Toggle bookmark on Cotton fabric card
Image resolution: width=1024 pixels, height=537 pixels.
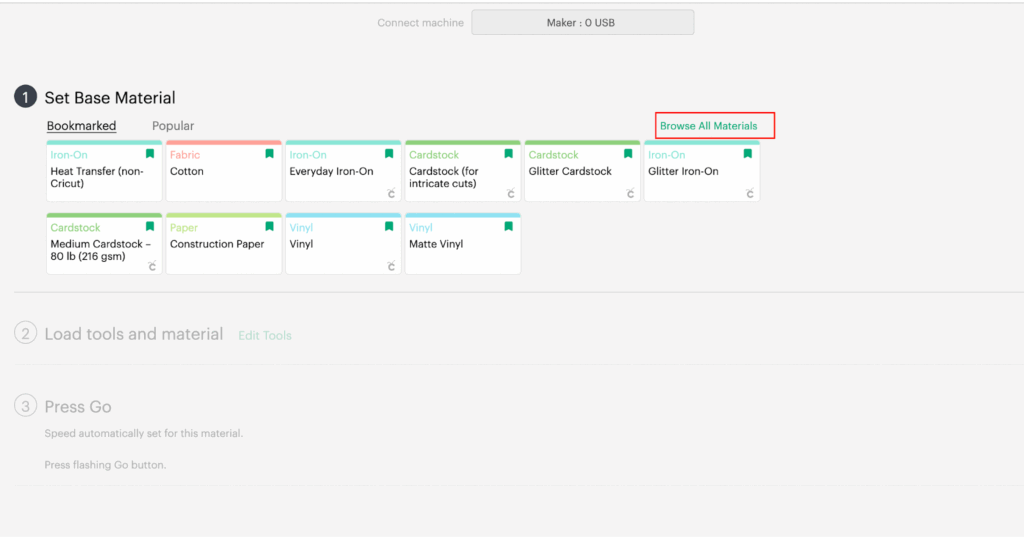click(x=269, y=155)
